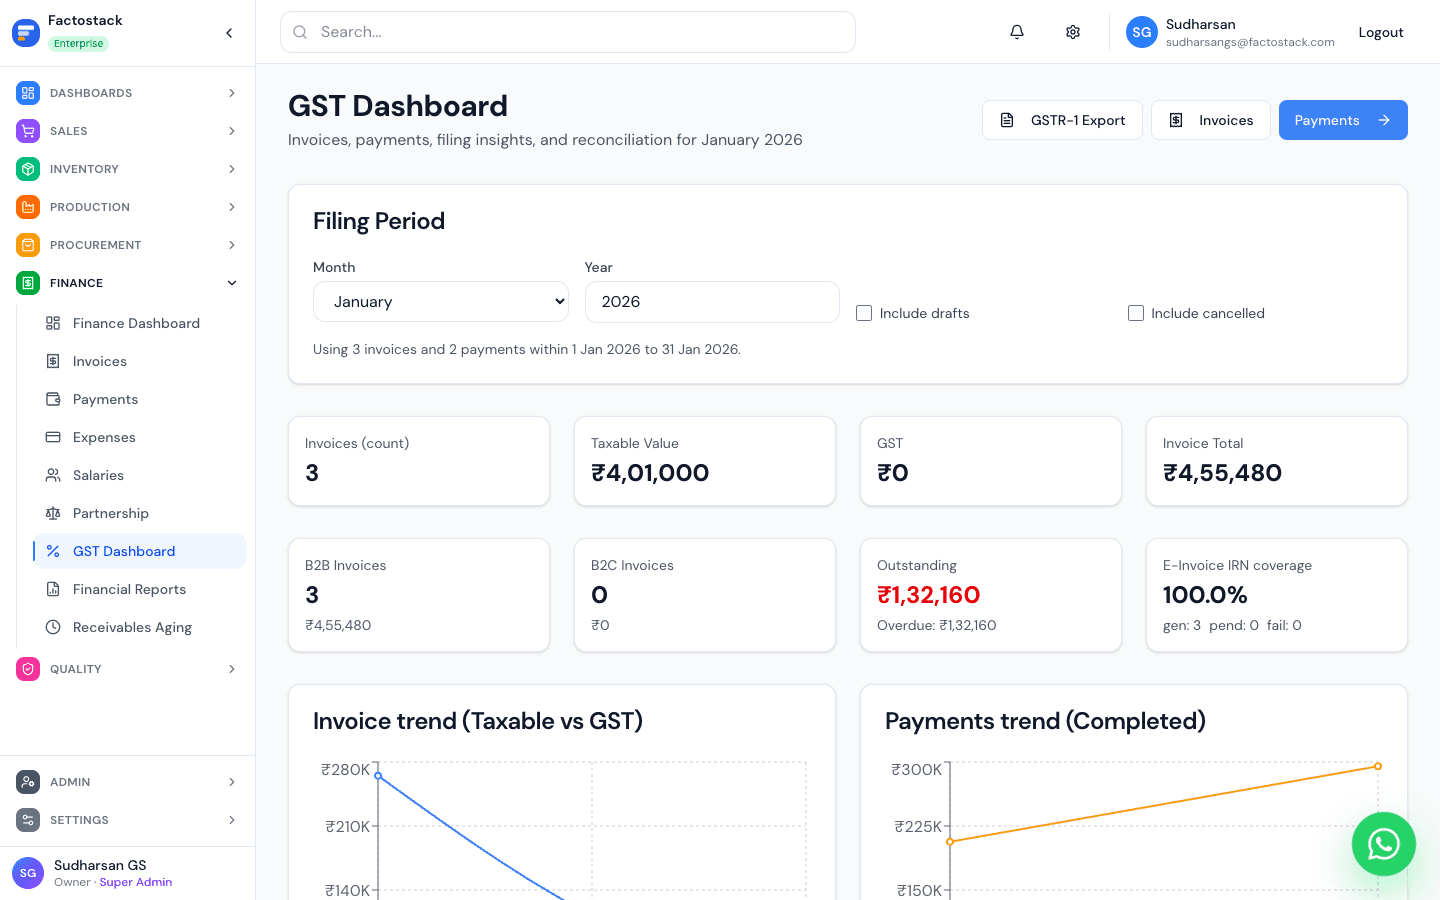
Task: Click the Invoices button in page header
Action: tap(1211, 120)
